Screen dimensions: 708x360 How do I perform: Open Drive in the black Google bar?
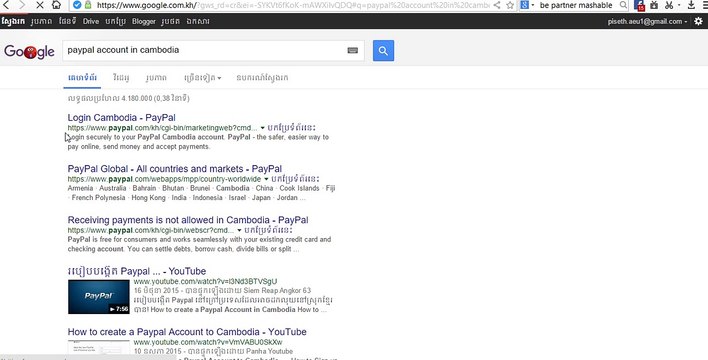(91, 21)
